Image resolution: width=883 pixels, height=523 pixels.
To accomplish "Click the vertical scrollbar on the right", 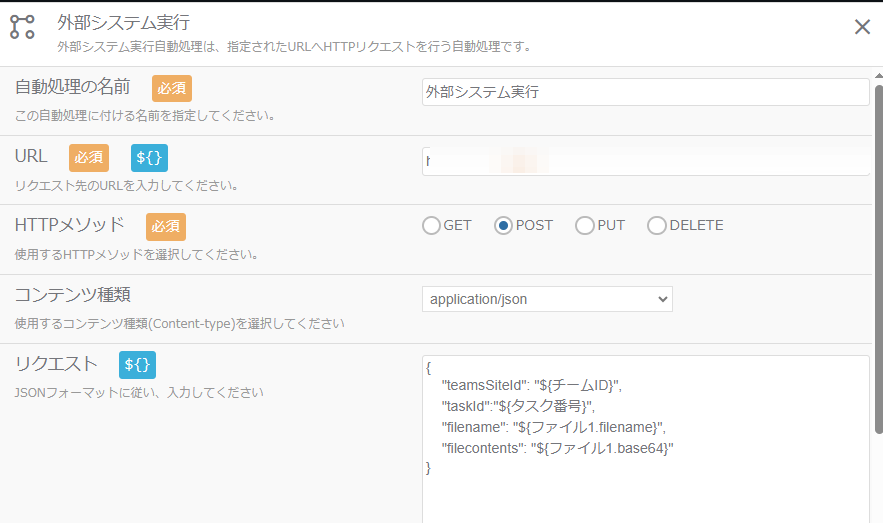I will click(x=878, y=260).
